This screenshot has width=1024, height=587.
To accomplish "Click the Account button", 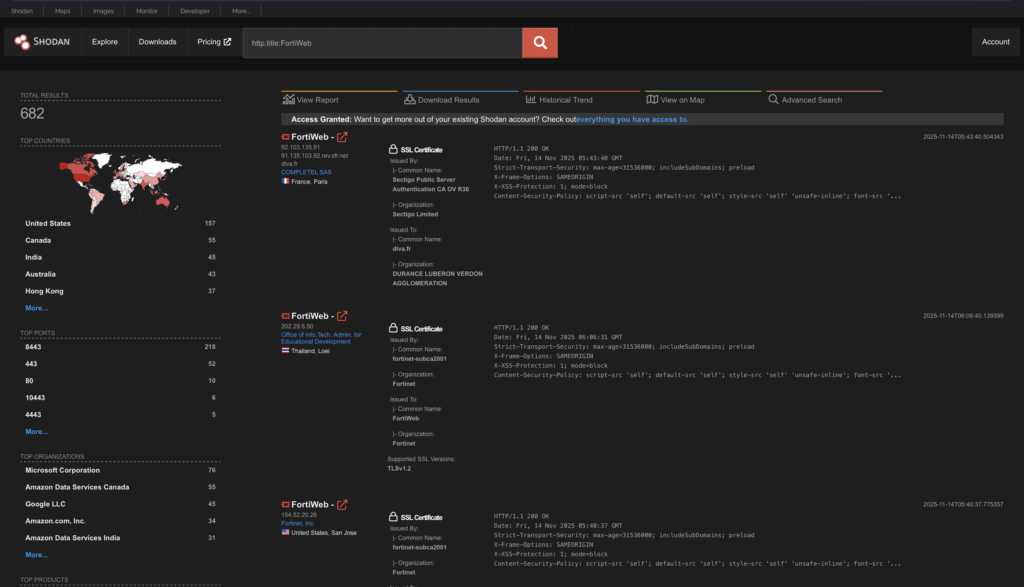I will point(995,42).
